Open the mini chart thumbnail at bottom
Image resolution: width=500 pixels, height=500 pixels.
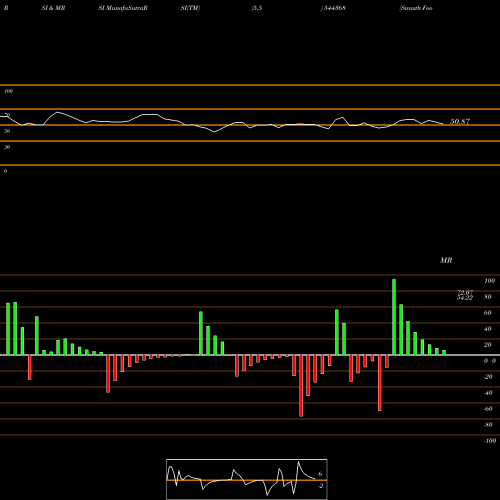coord(247,479)
